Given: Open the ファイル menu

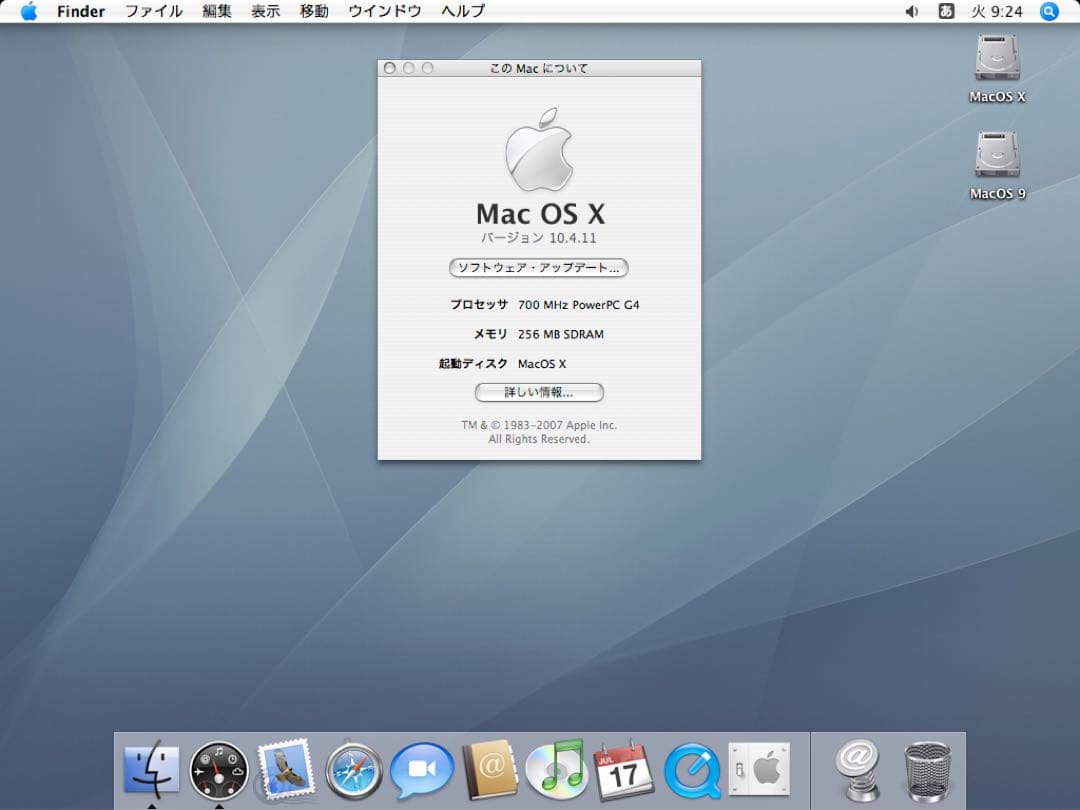Looking at the screenshot, I should 153,11.
